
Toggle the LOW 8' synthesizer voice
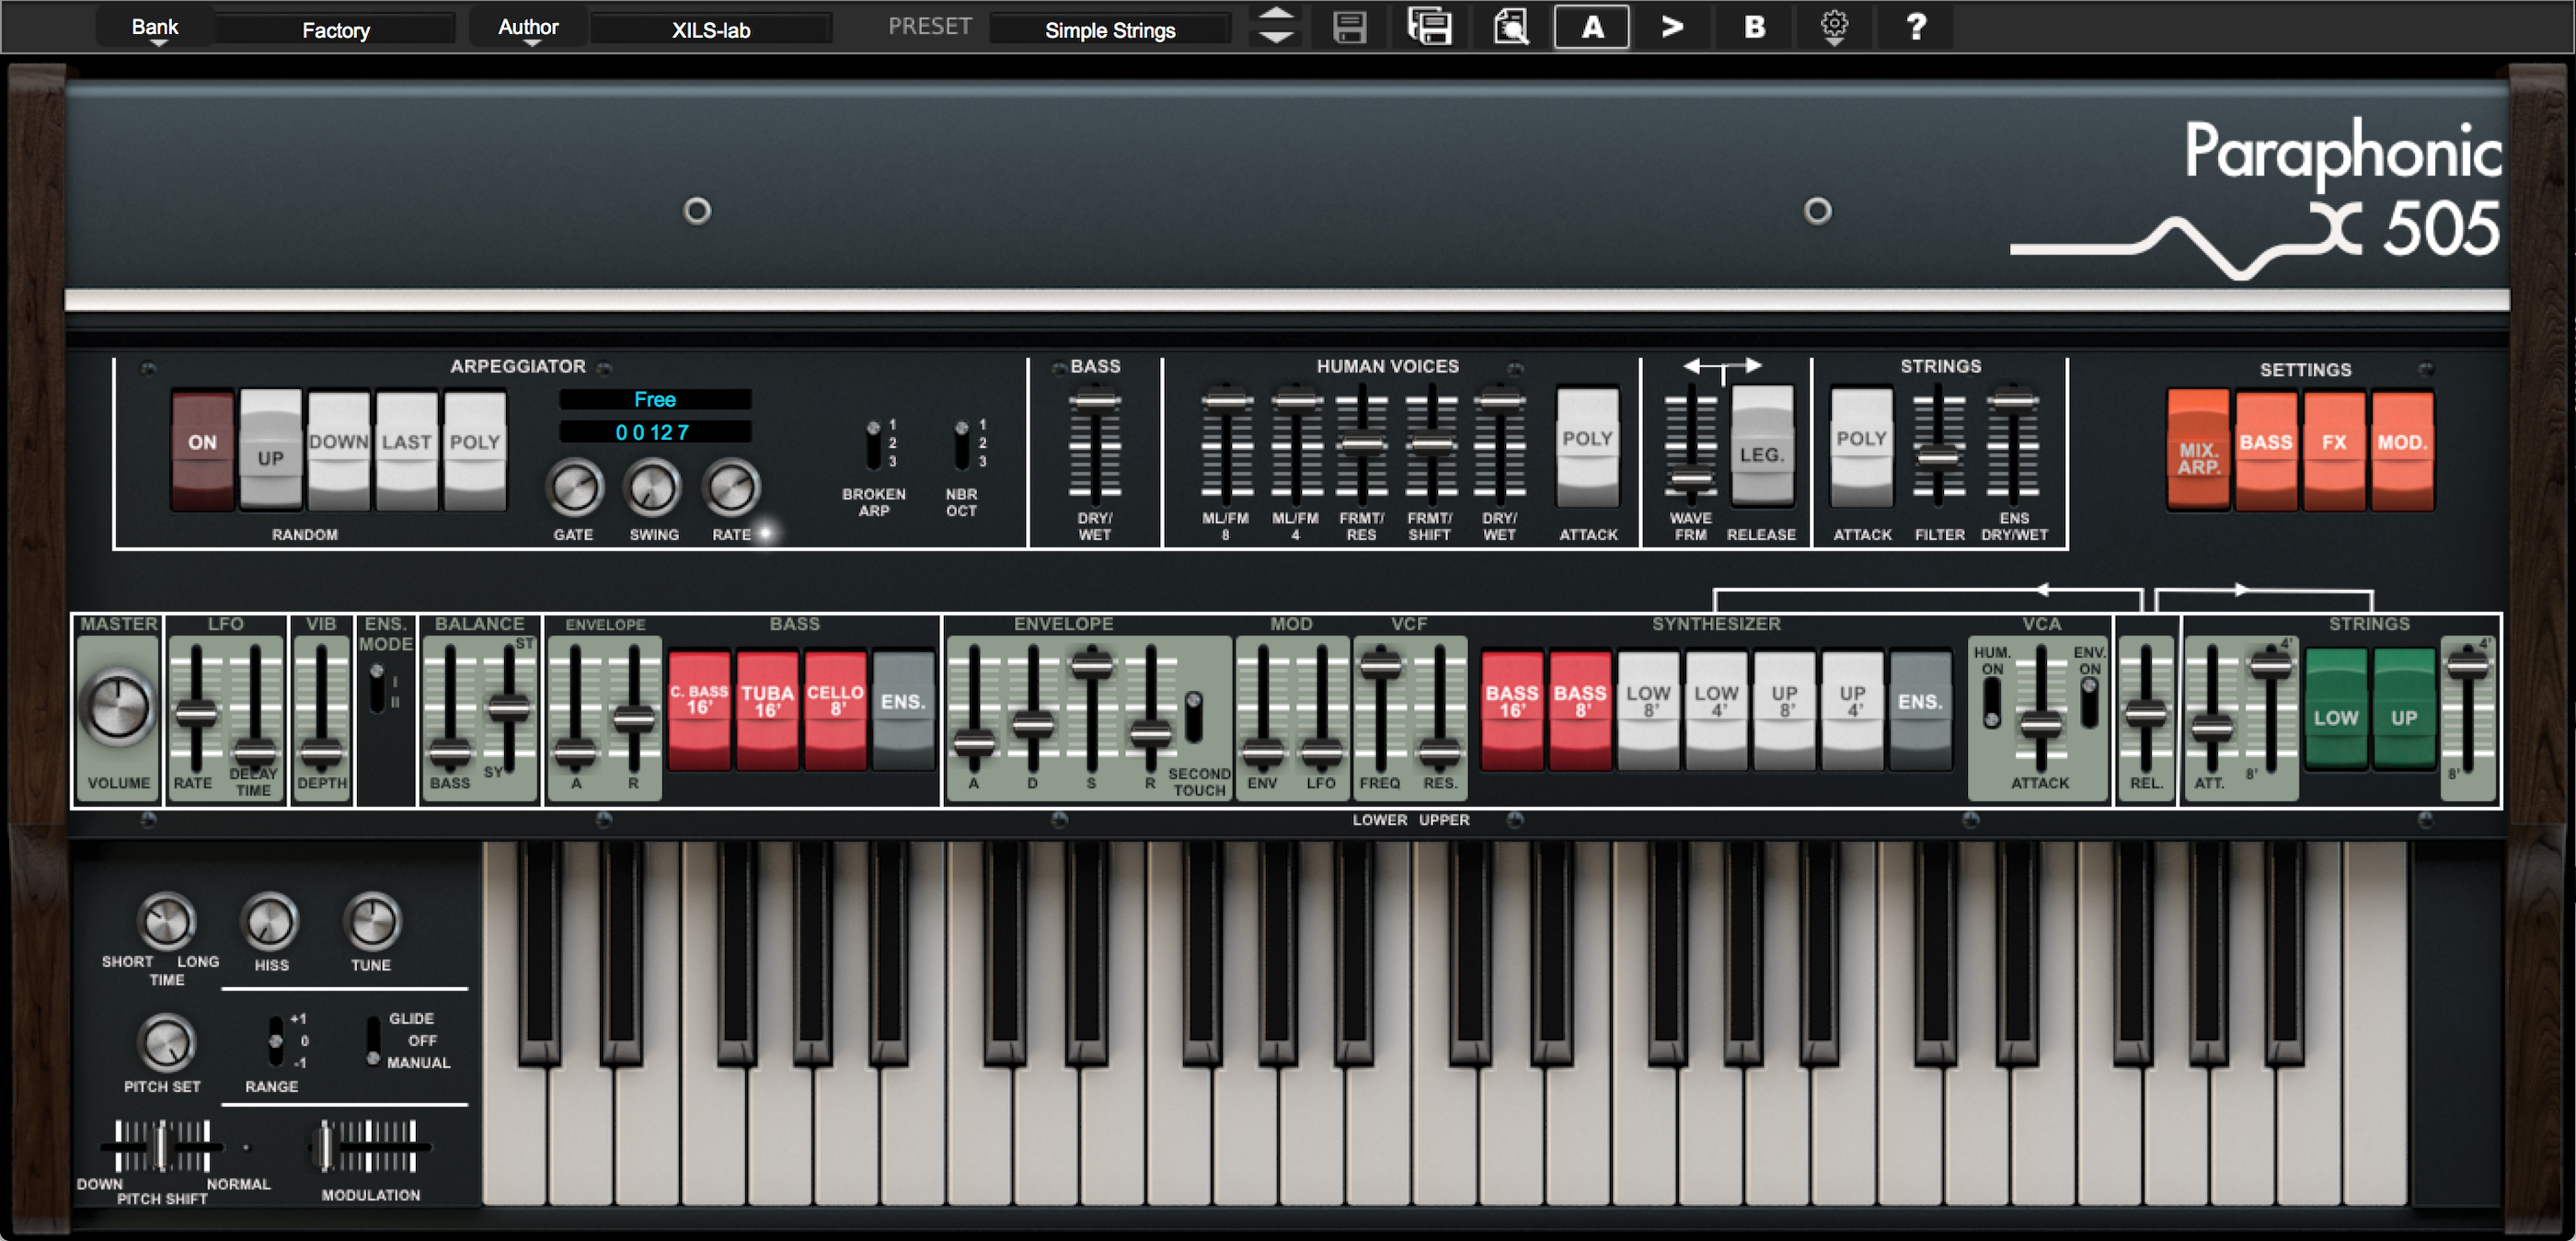pos(1648,702)
